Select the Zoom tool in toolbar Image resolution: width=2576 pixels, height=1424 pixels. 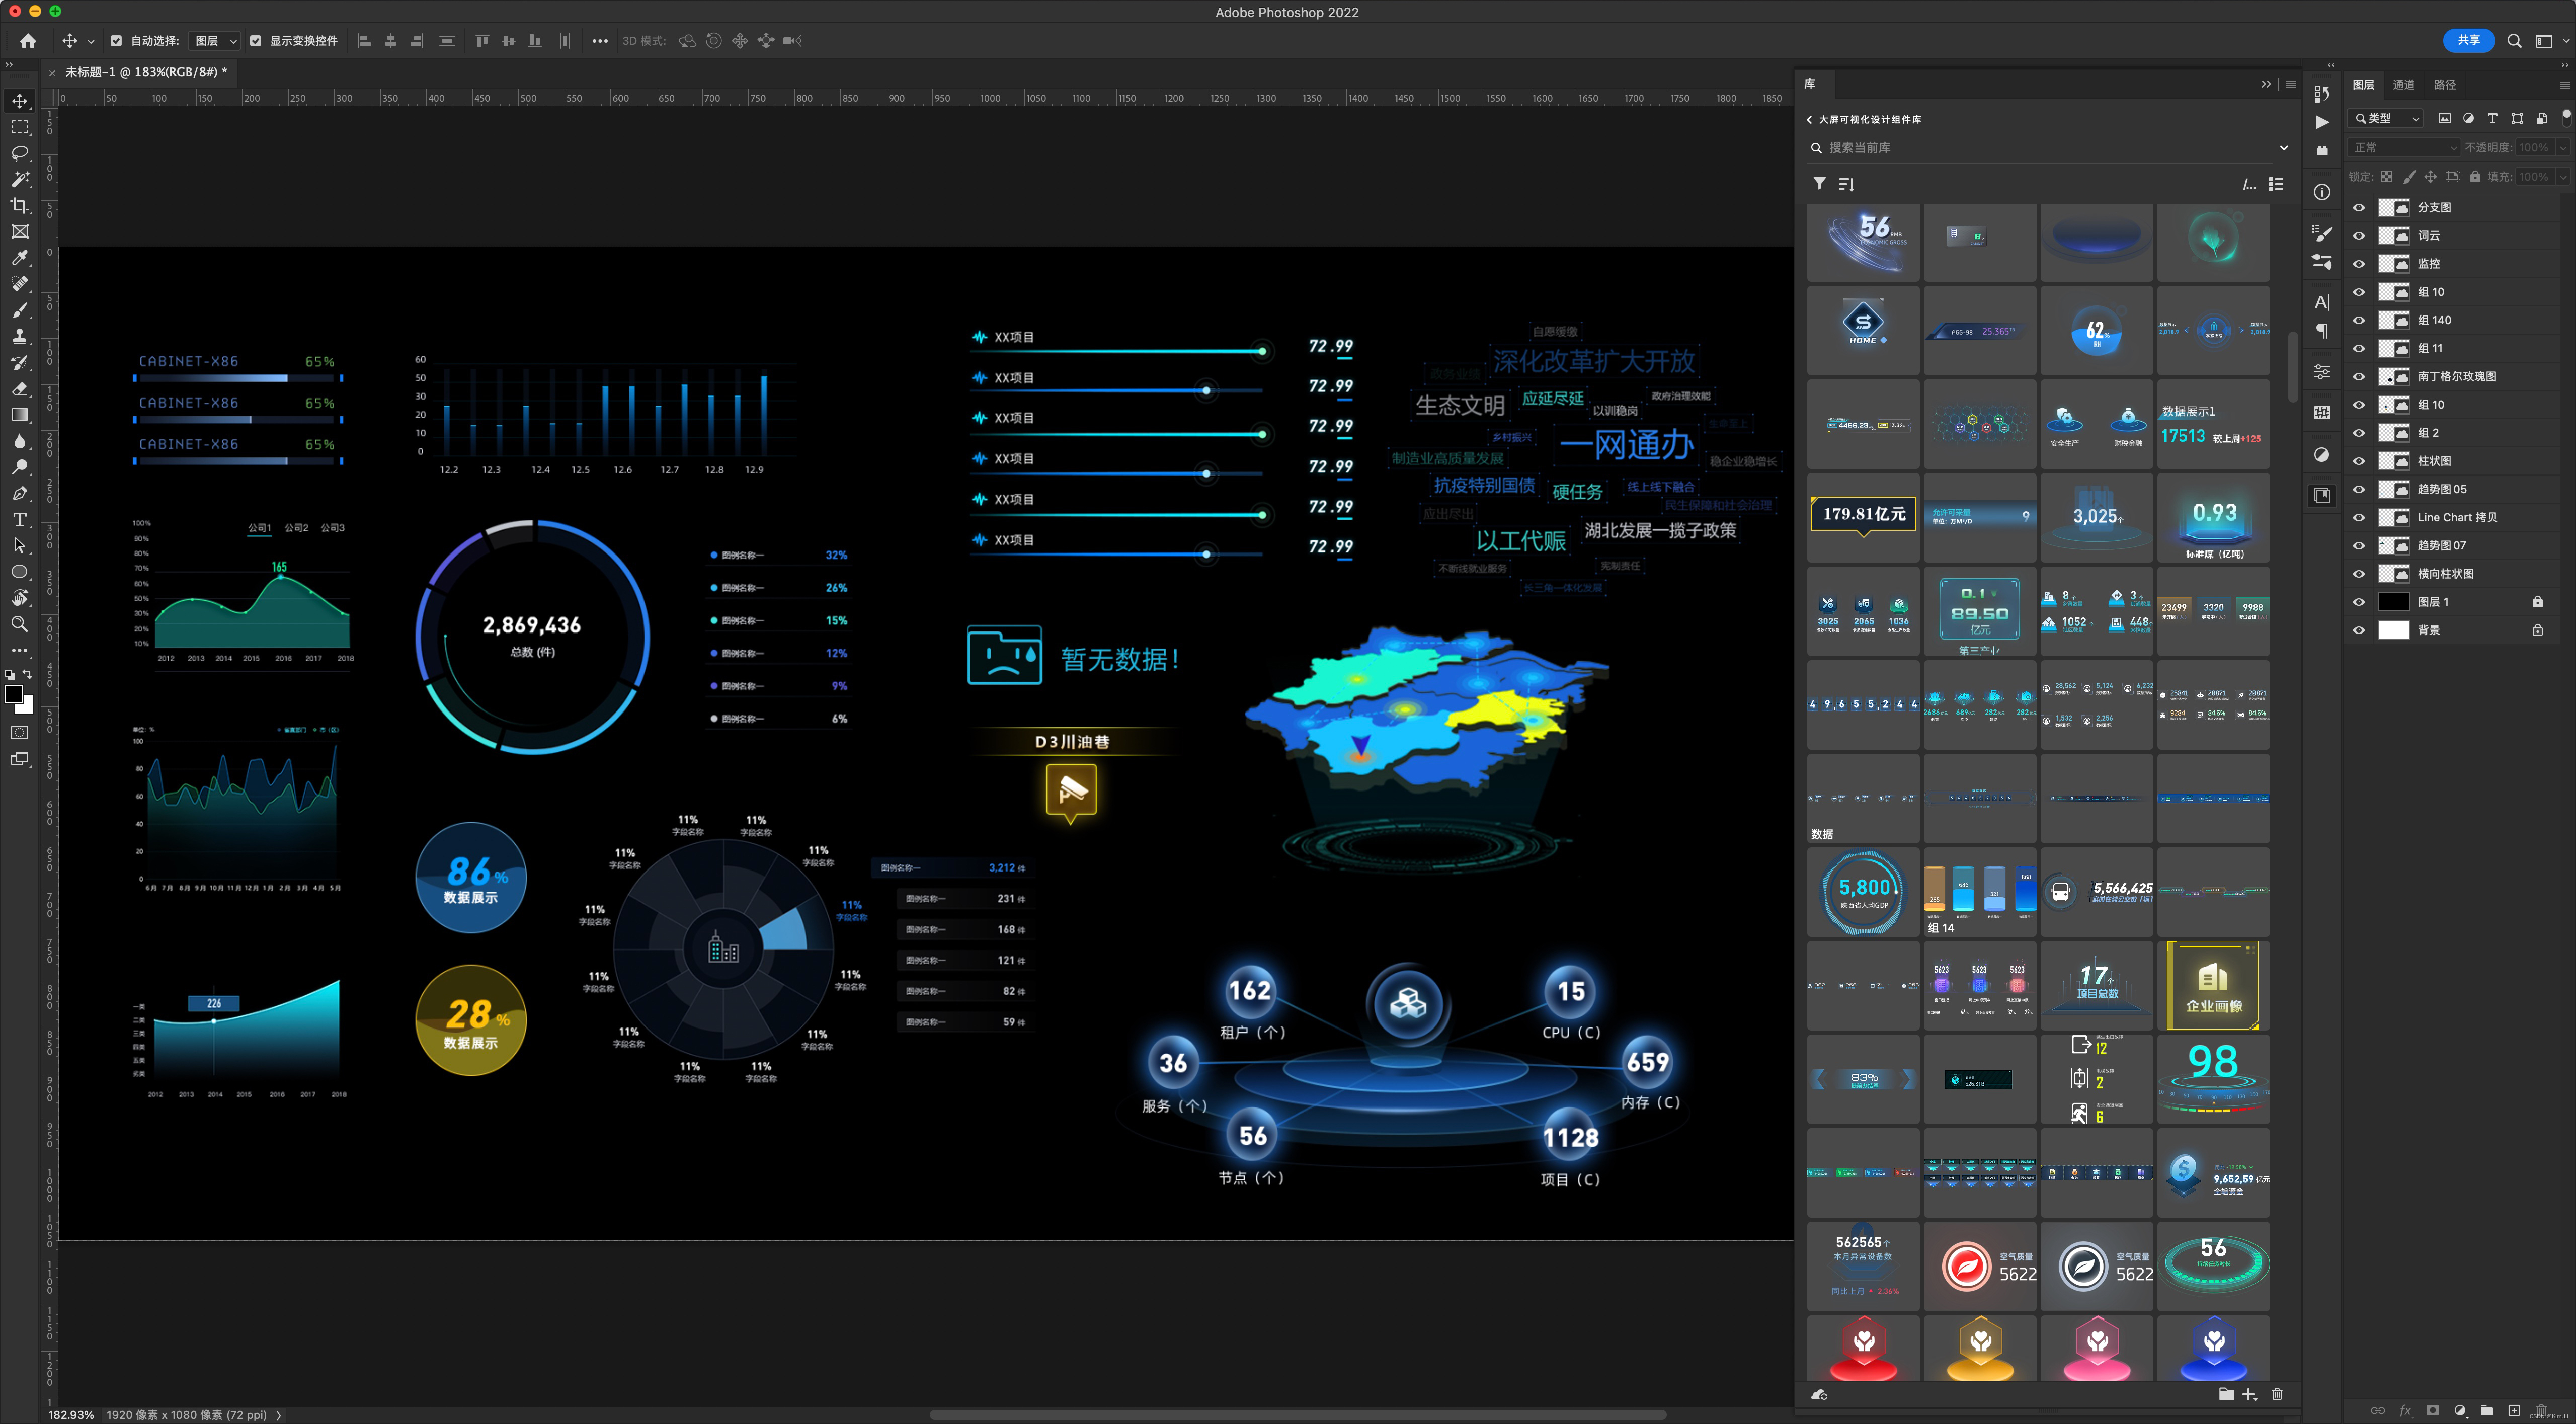20,624
